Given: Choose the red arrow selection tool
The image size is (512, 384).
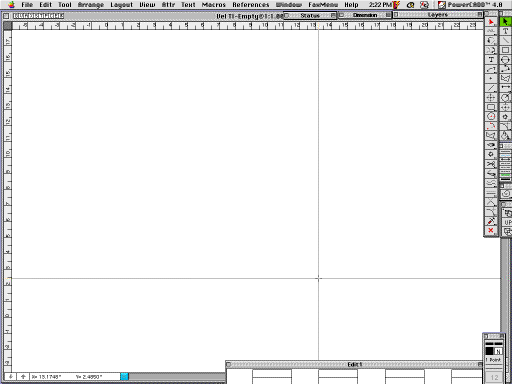Looking at the screenshot, I should [x=491, y=22].
